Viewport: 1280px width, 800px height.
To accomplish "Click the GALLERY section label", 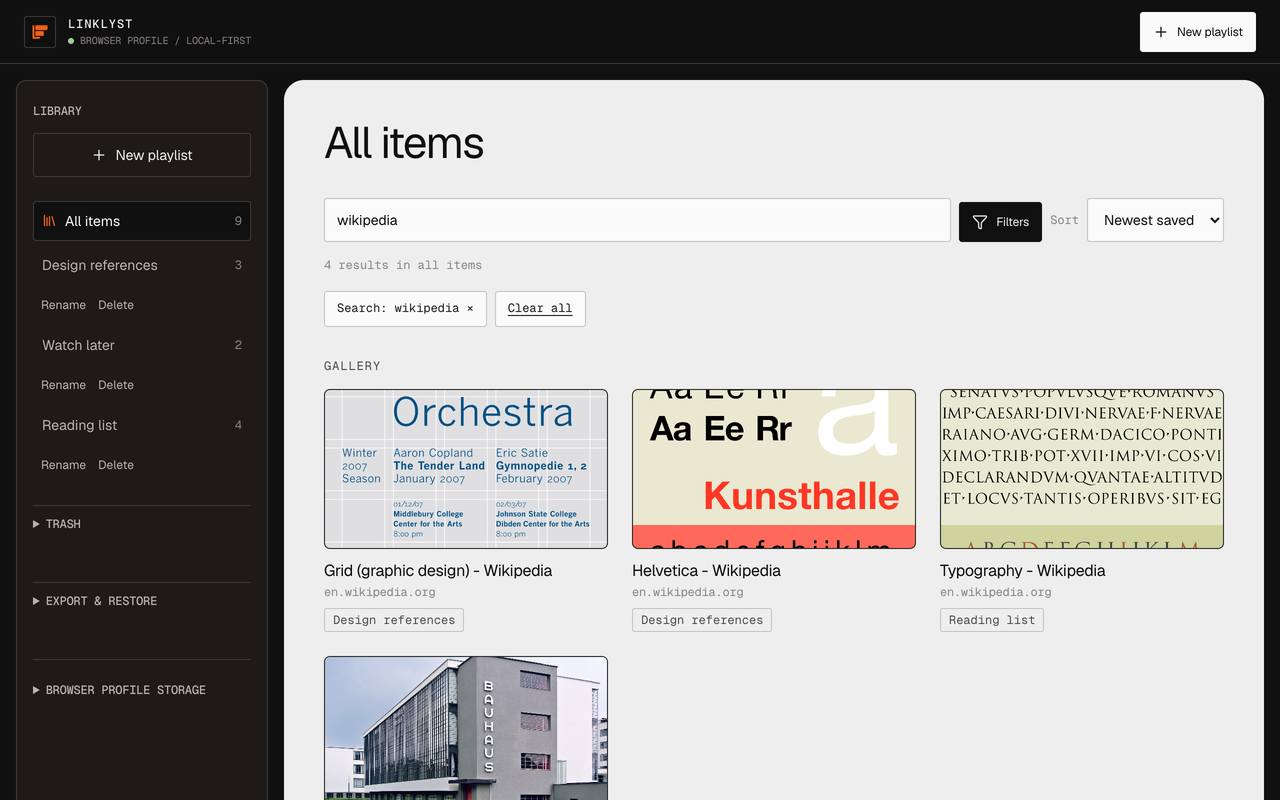I will 352,366.
